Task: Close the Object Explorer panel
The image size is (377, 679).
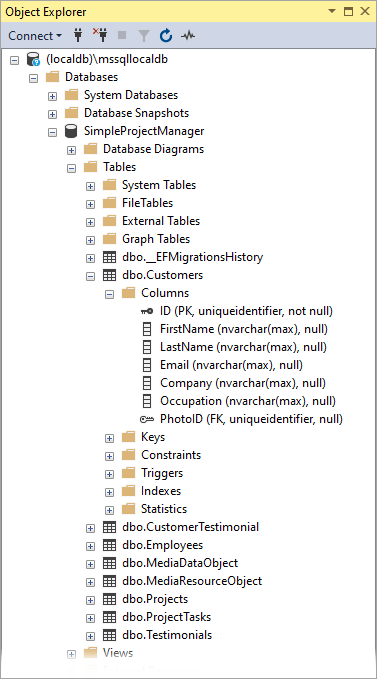Action: [x=365, y=12]
